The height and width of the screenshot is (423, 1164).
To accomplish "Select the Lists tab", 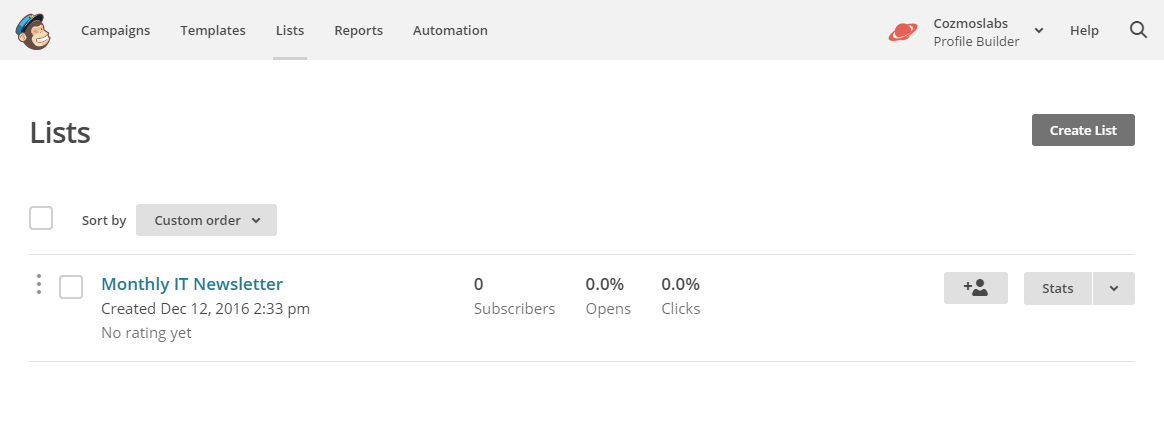I will (x=290, y=30).
